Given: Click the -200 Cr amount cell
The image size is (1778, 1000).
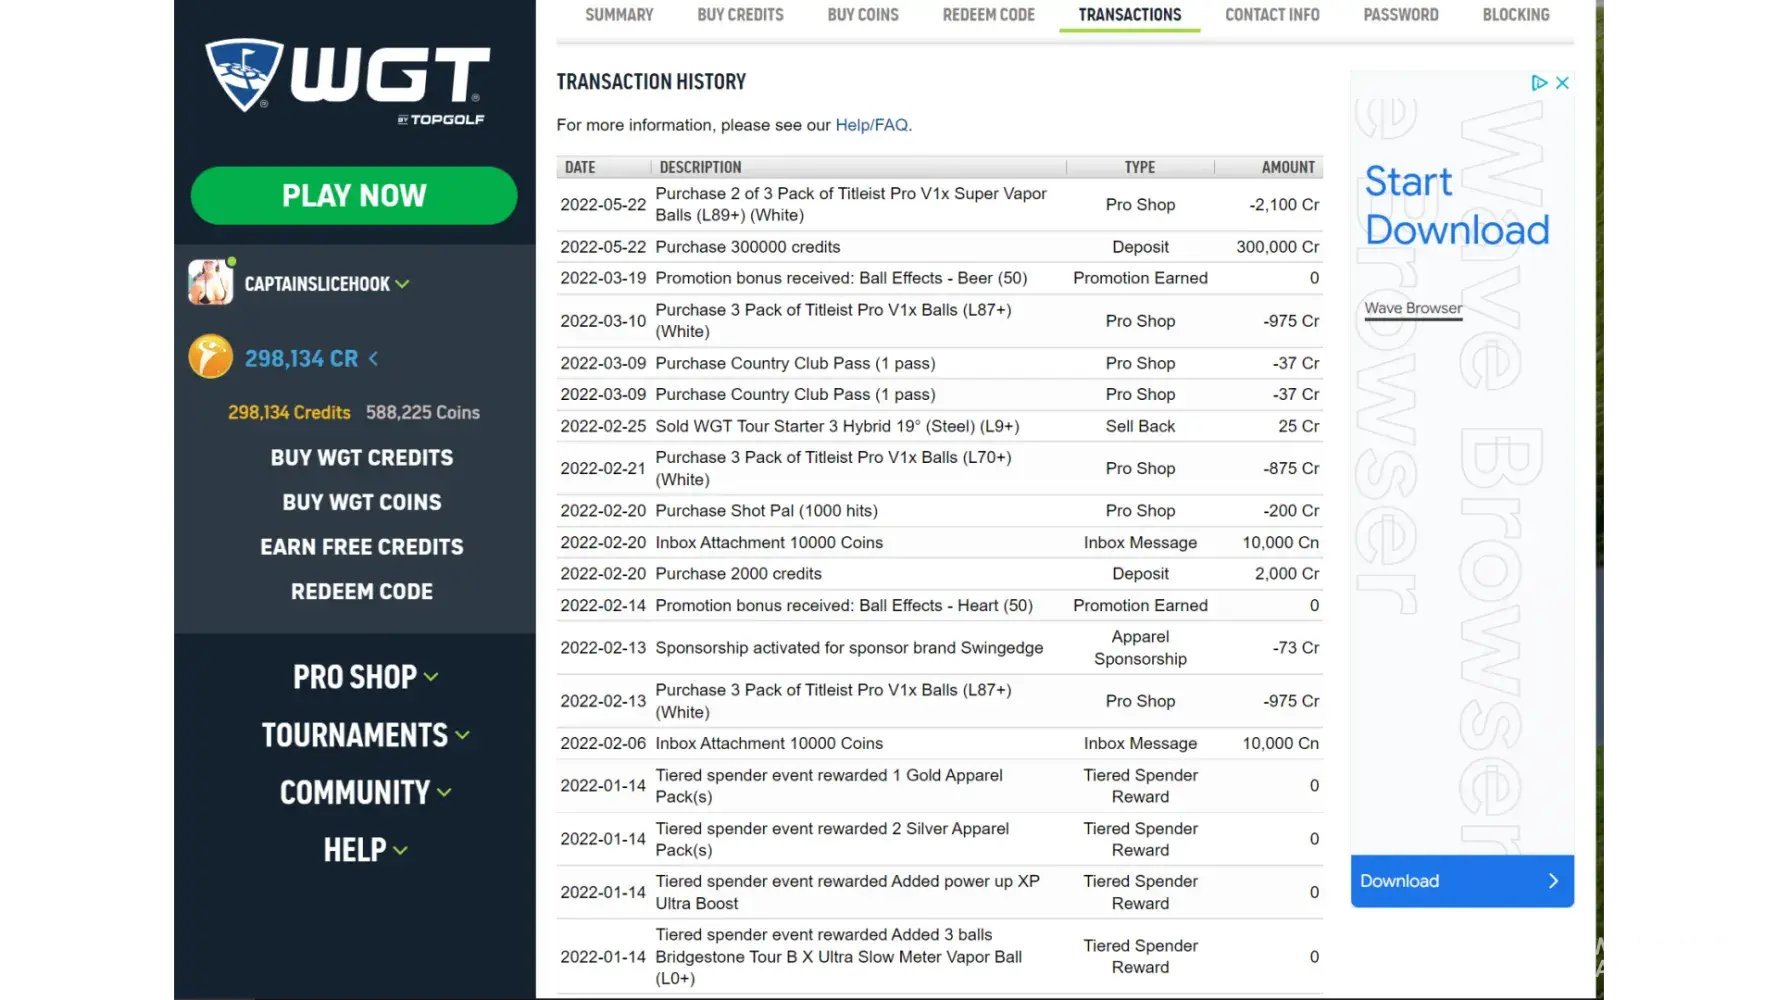Looking at the screenshot, I should coord(1291,511).
